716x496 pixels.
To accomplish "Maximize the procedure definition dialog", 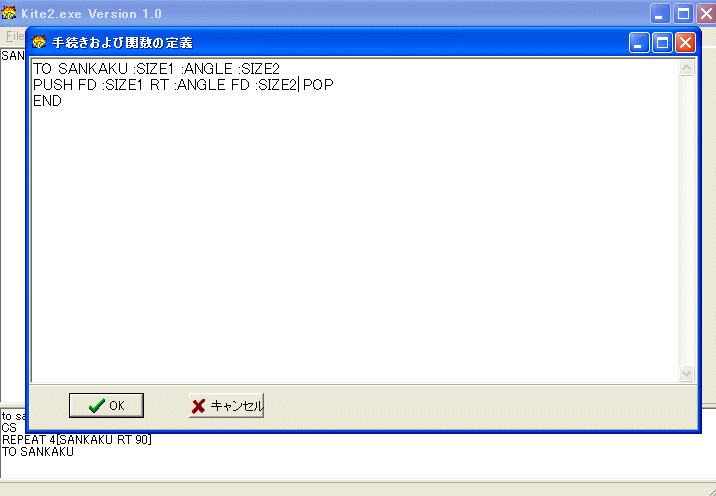I will (662, 43).
